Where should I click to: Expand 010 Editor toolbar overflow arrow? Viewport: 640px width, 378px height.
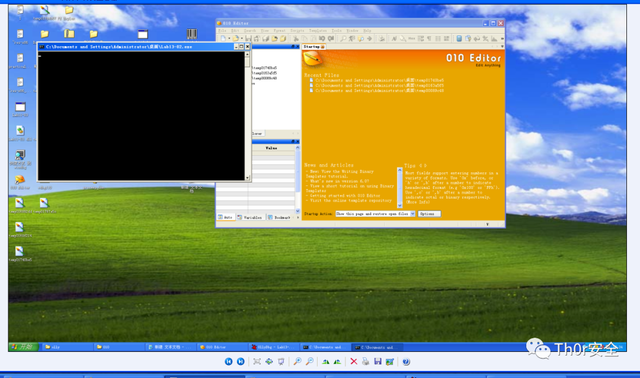point(502,38)
